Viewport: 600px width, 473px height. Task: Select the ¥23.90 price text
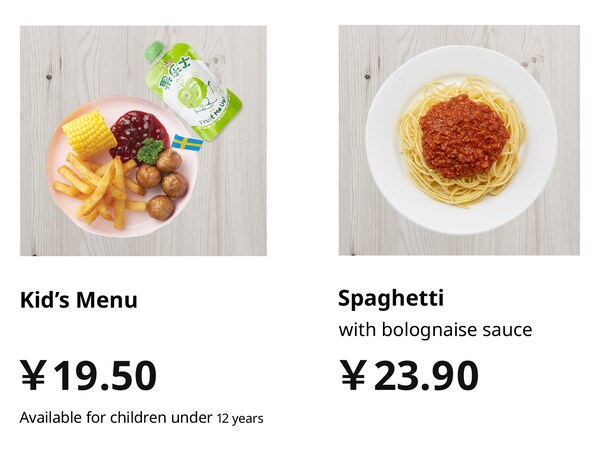click(409, 375)
